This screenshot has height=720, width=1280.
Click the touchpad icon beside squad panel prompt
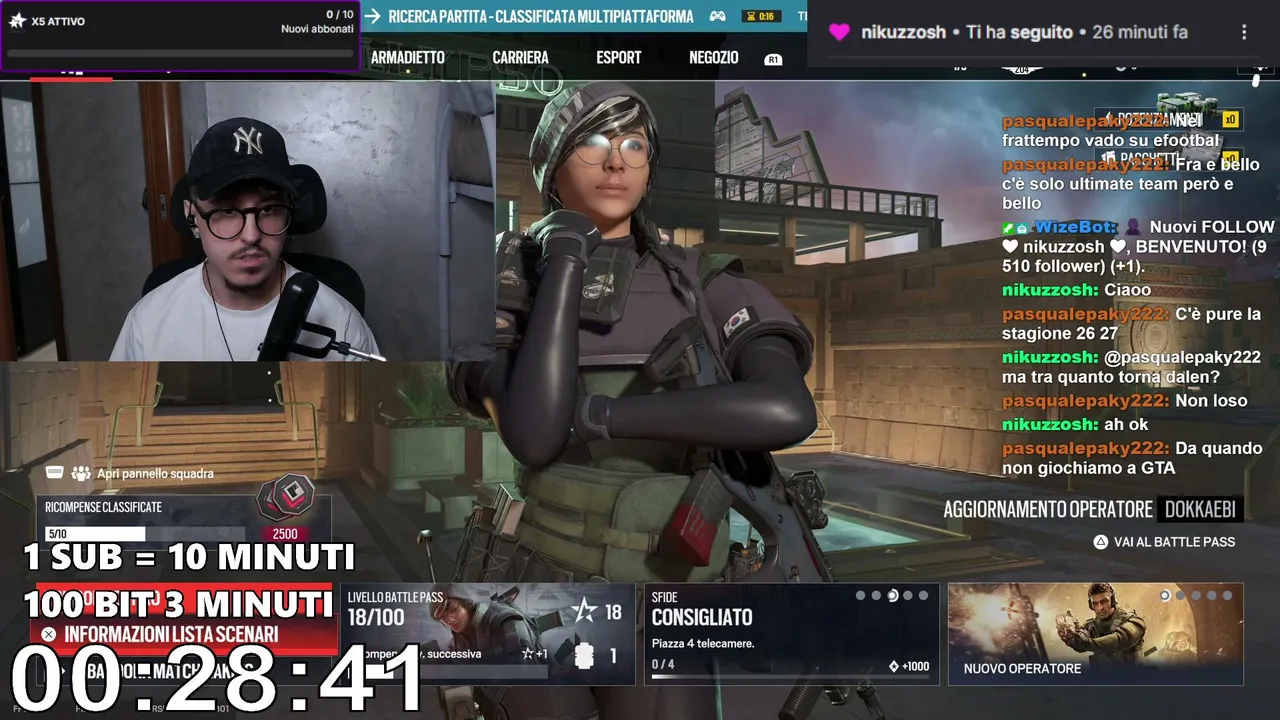coord(54,473)
